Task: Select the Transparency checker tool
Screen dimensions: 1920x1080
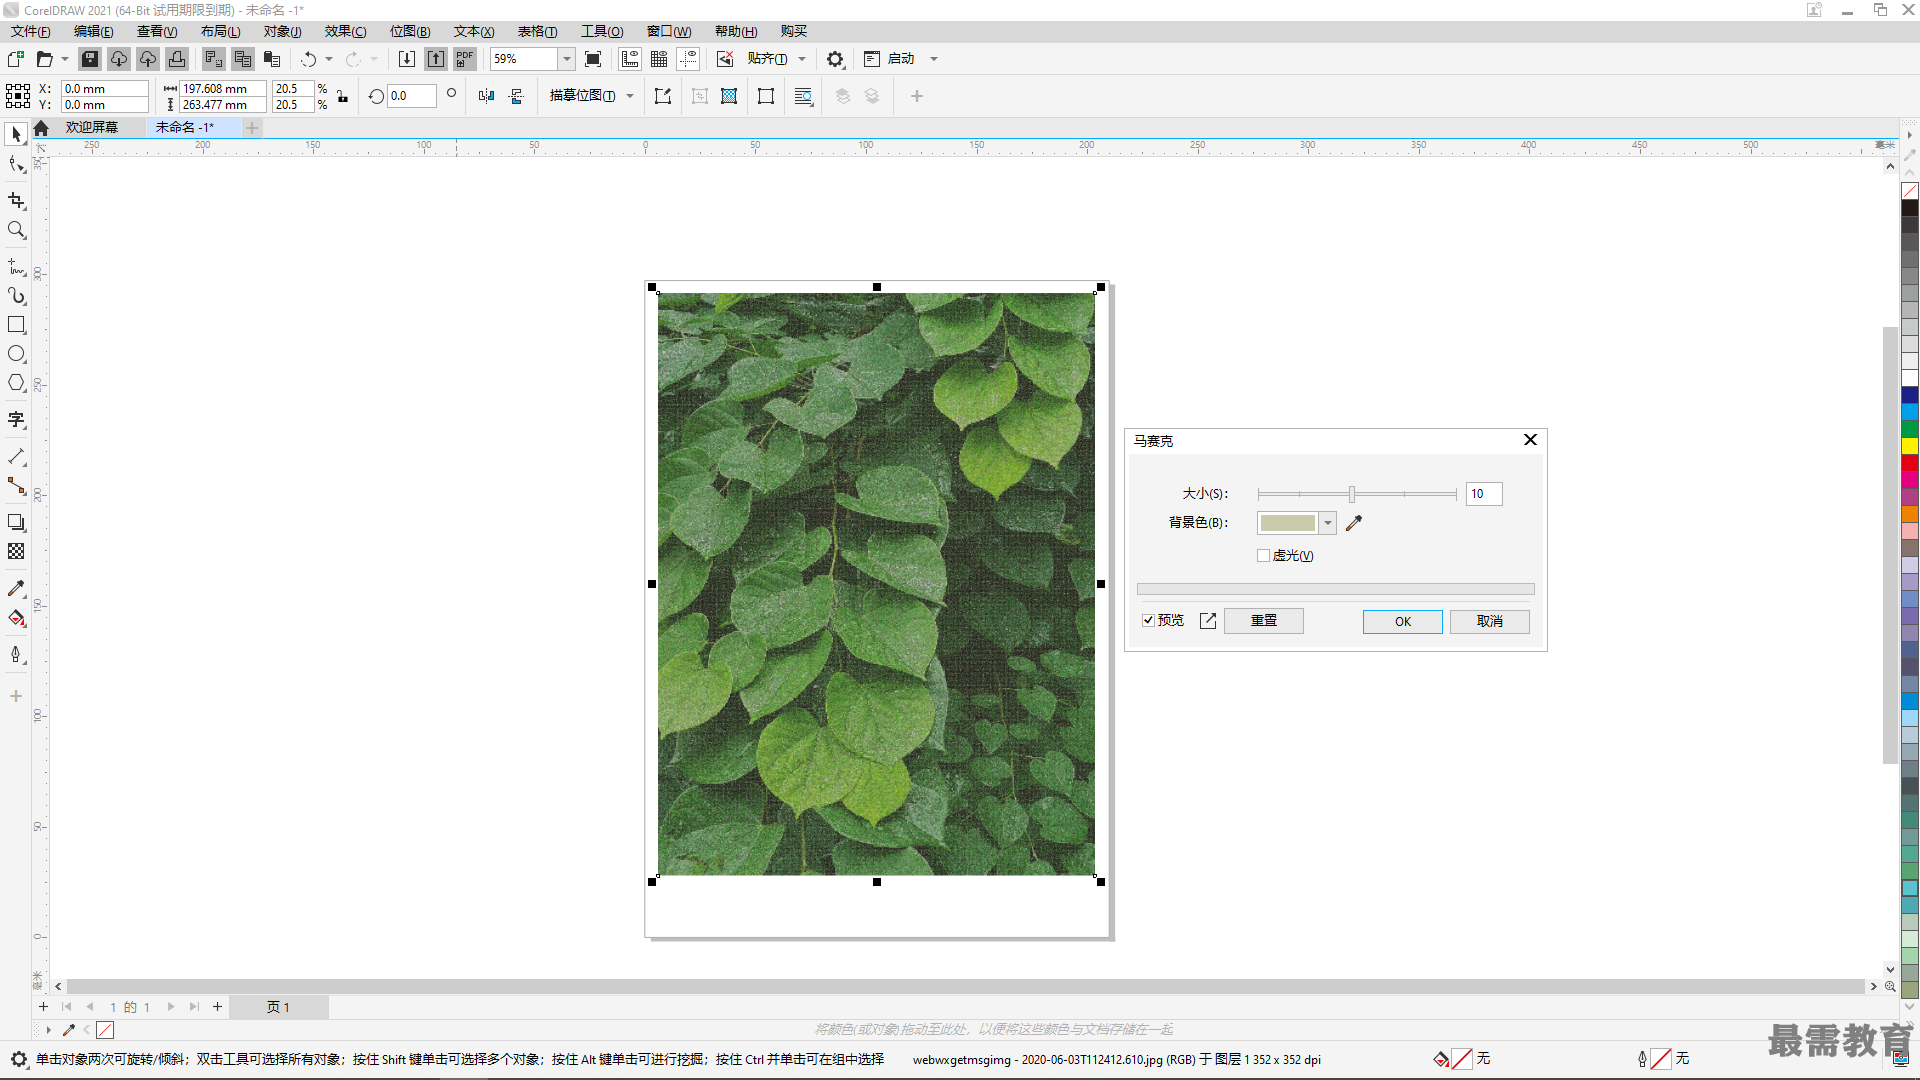Action: pos(16,552)
